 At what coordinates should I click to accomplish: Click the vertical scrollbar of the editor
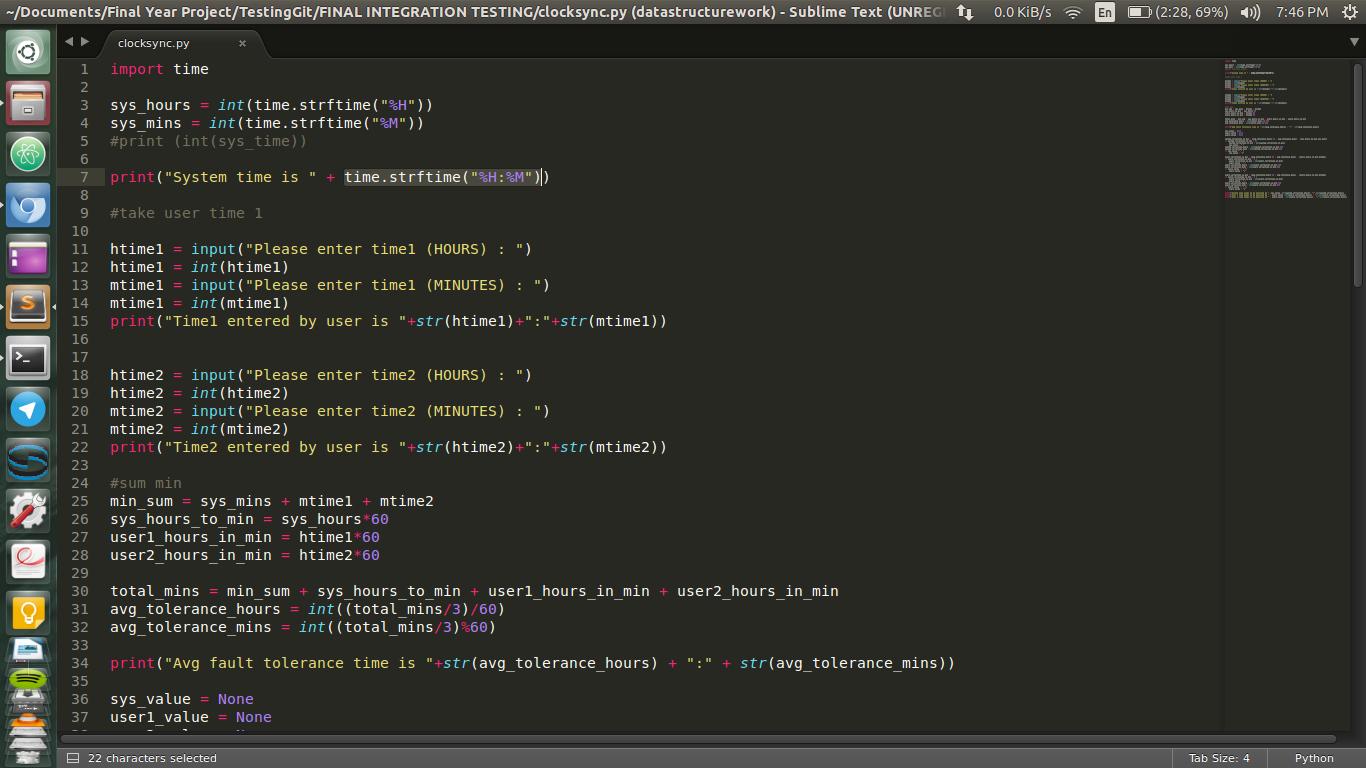1355,175
